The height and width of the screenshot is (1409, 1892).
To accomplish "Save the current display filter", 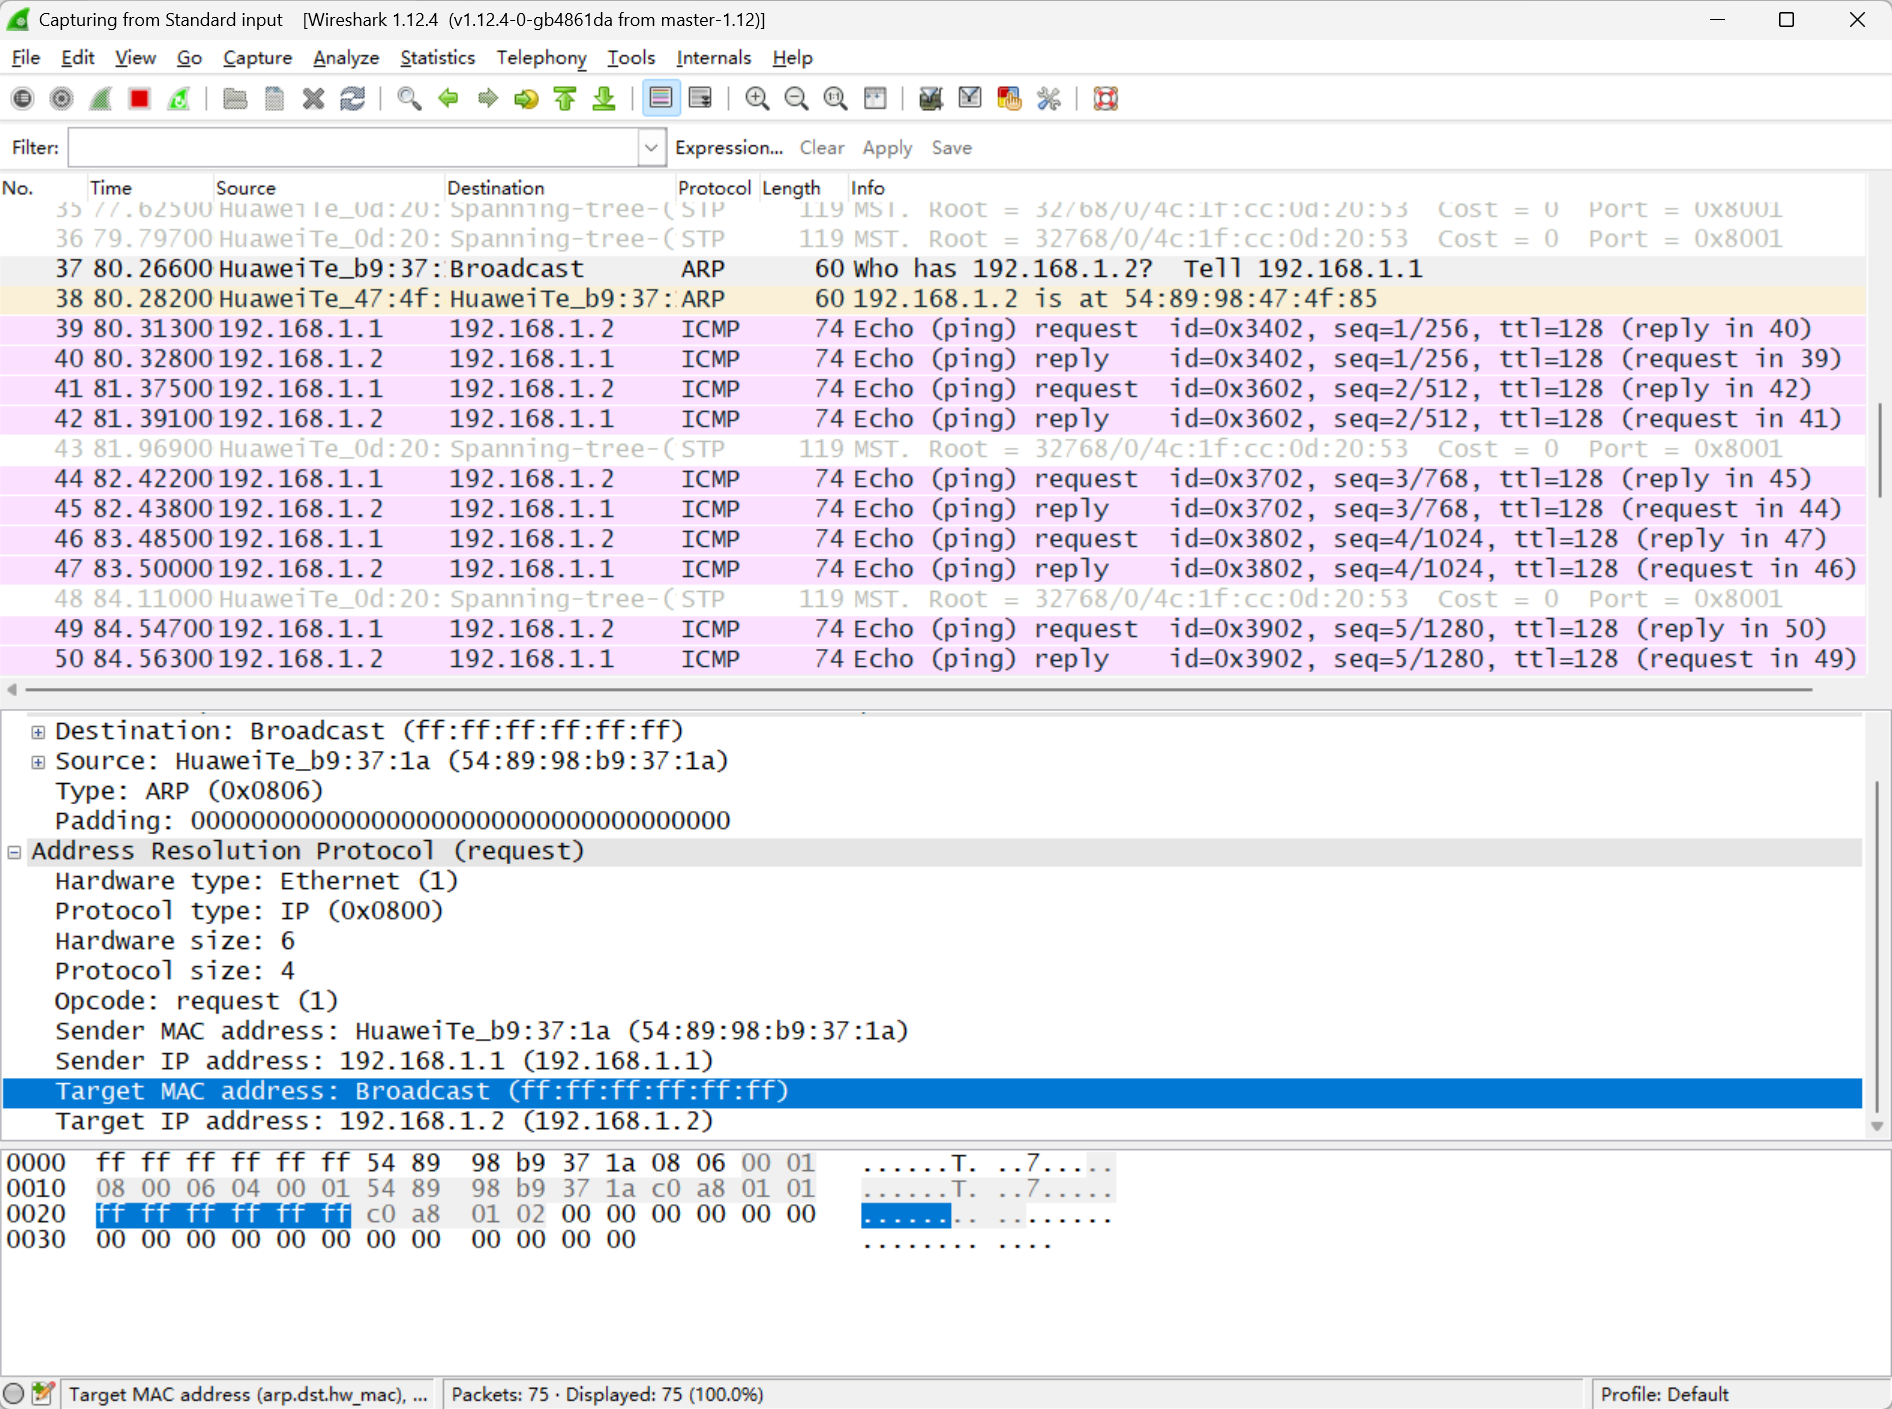I will [x=951, y=148].
